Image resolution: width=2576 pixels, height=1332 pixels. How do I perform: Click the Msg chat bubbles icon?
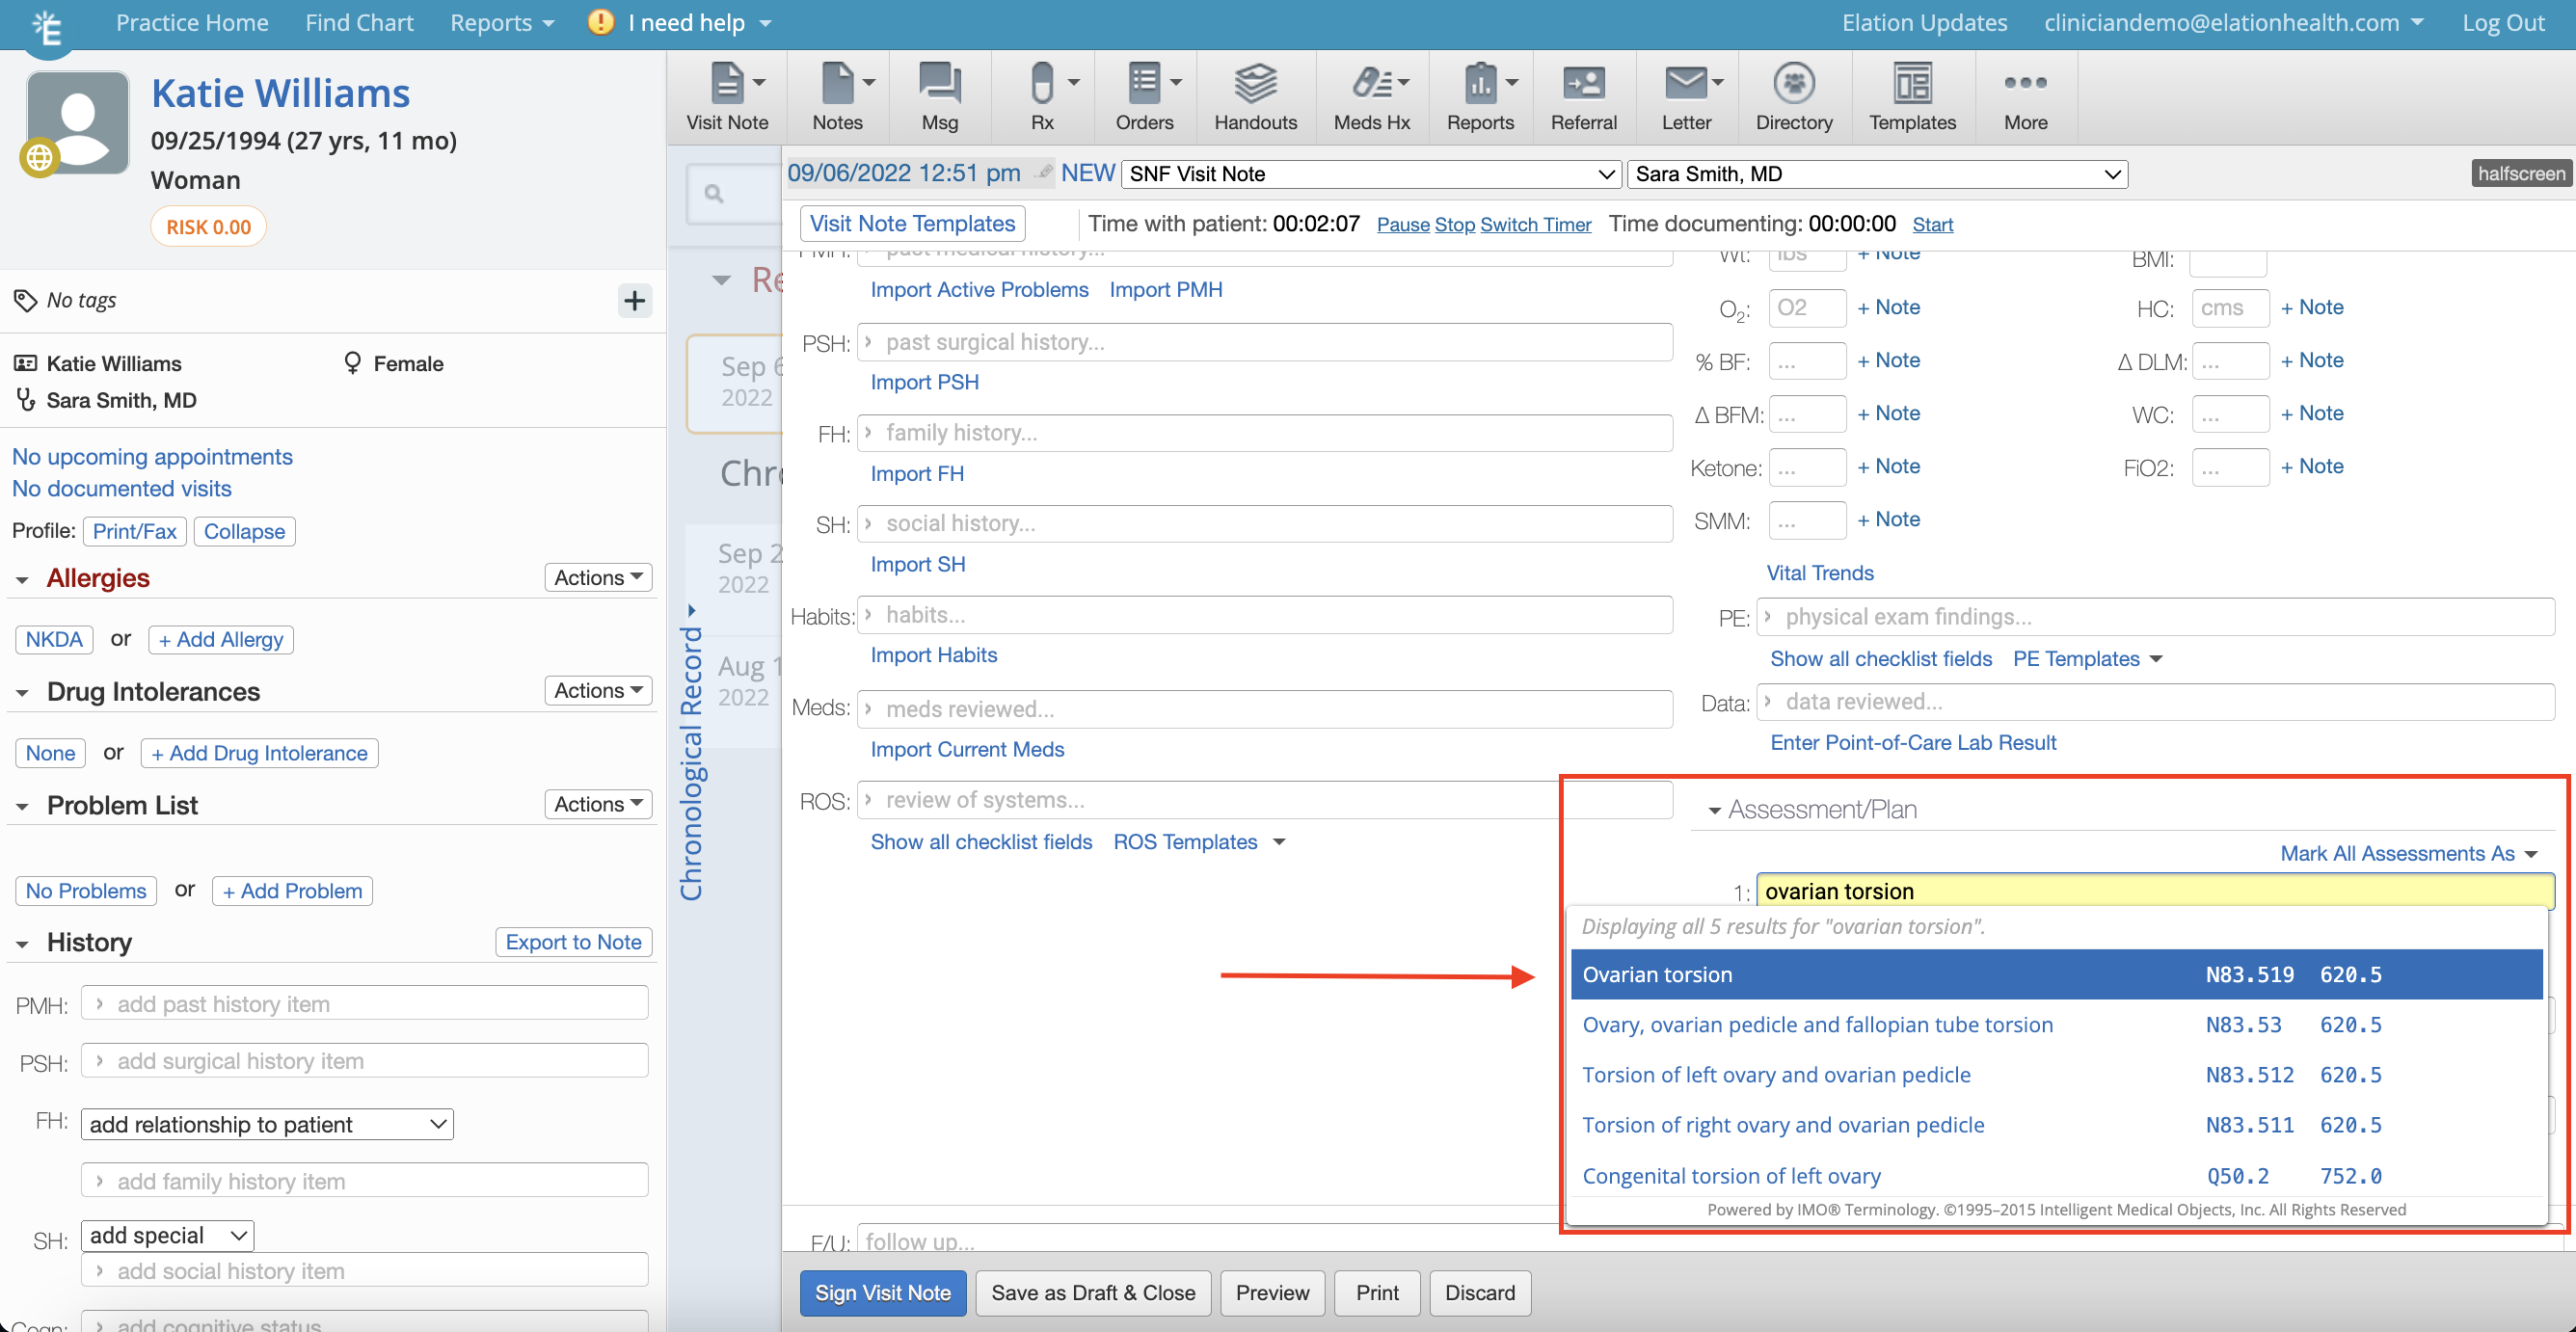click(x=939, y=84)
